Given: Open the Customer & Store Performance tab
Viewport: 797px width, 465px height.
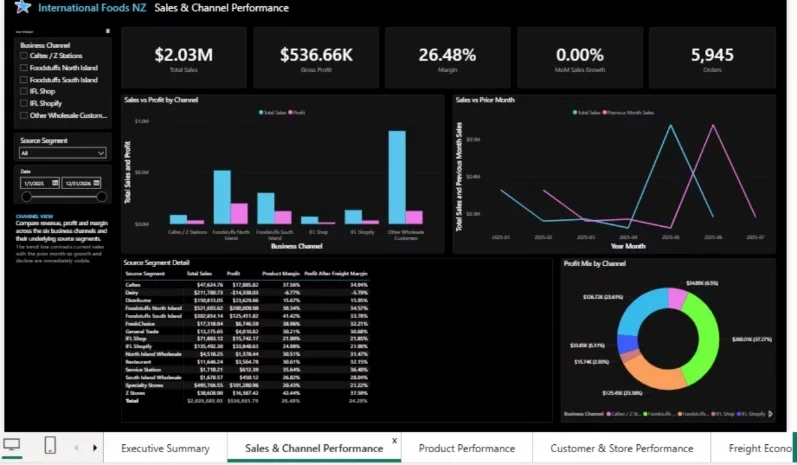Looking at the screenshot, I should click(x=621, y=448).
